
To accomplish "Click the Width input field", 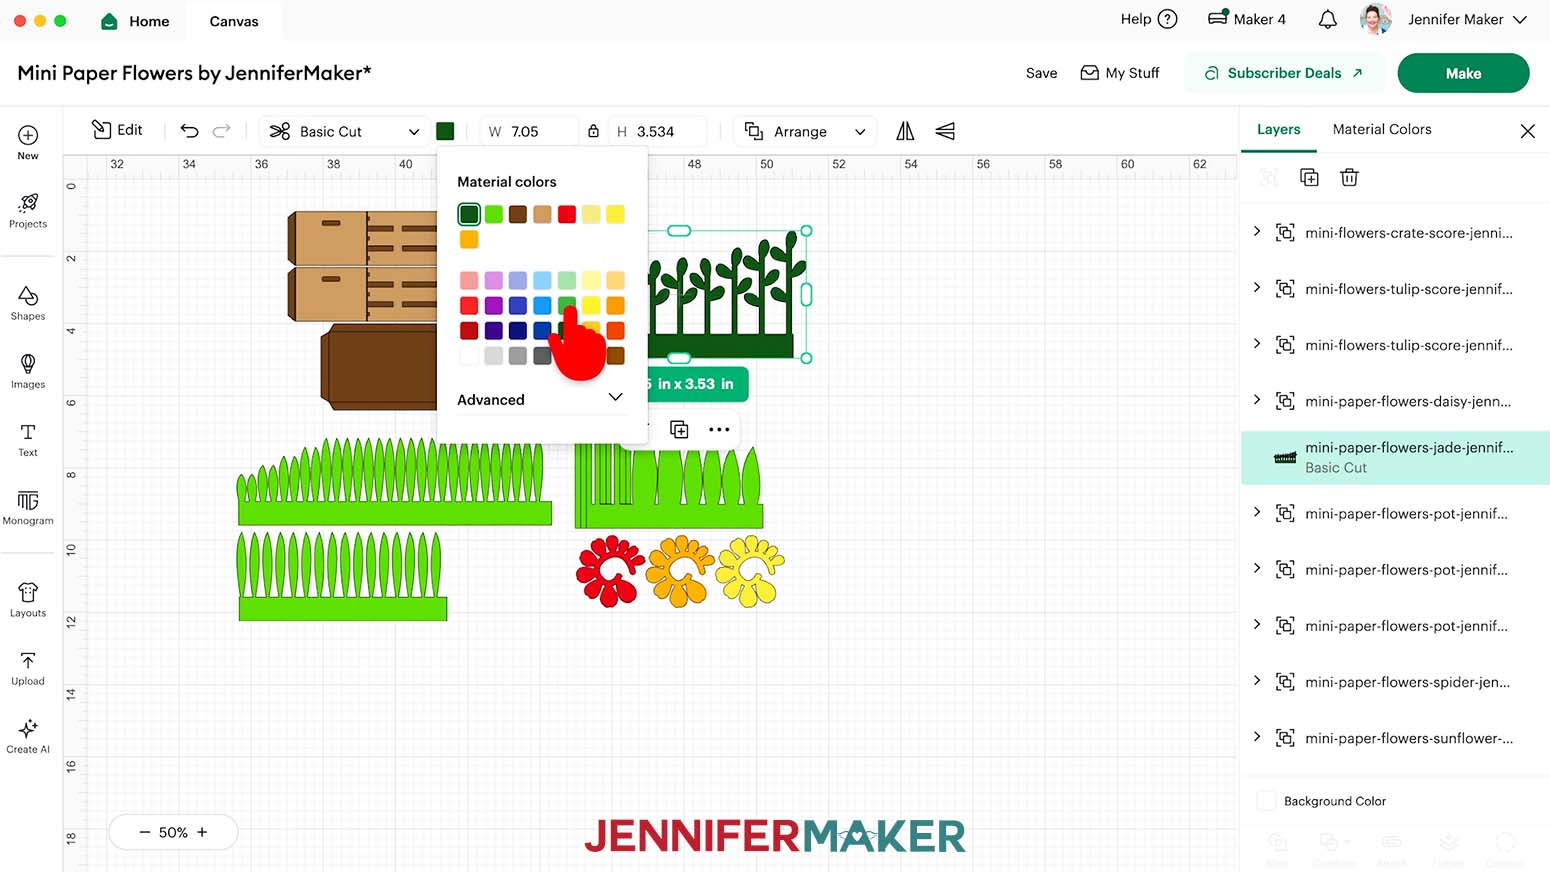I will point(530,131).
